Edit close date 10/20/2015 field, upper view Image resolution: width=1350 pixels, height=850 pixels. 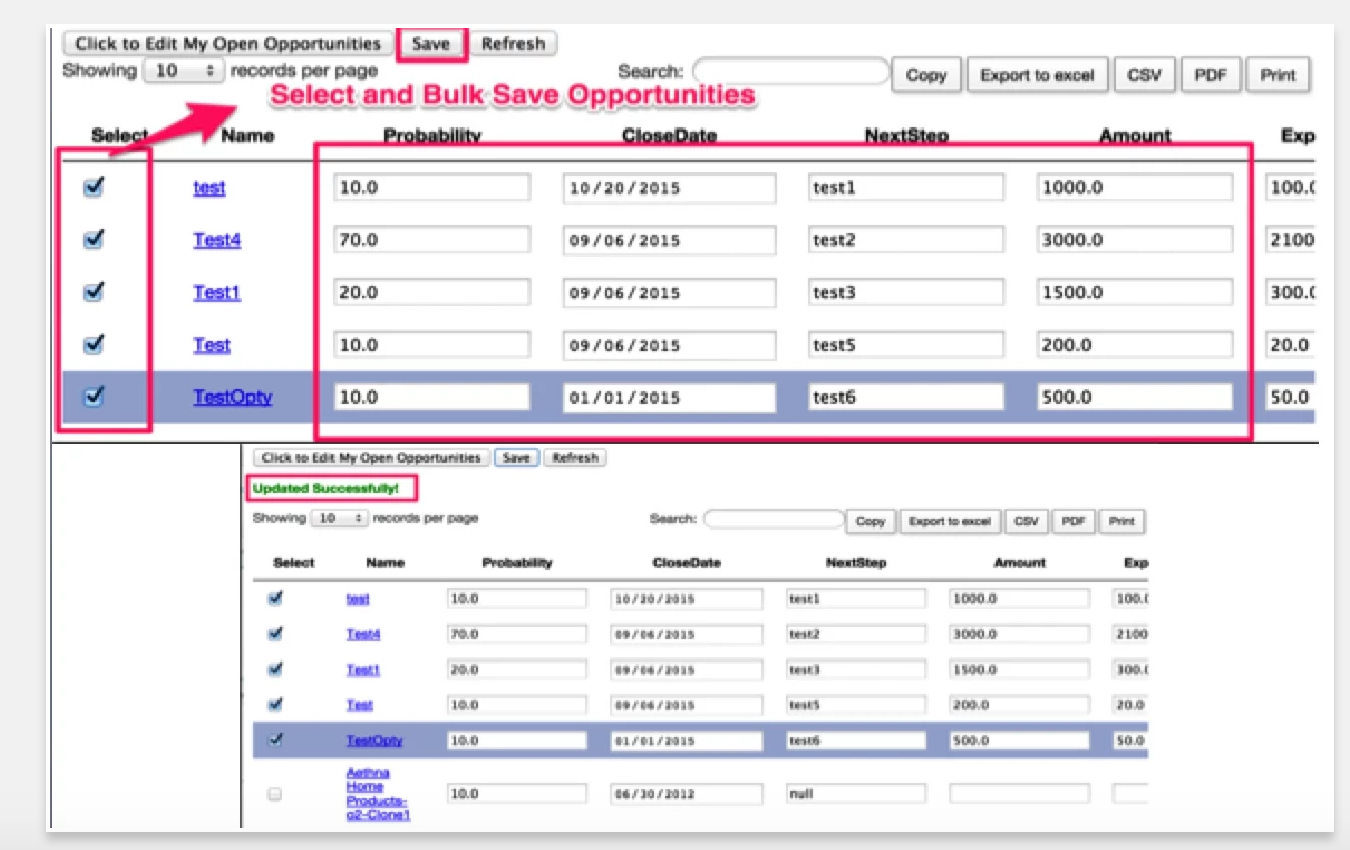click(x=669, y=188)
